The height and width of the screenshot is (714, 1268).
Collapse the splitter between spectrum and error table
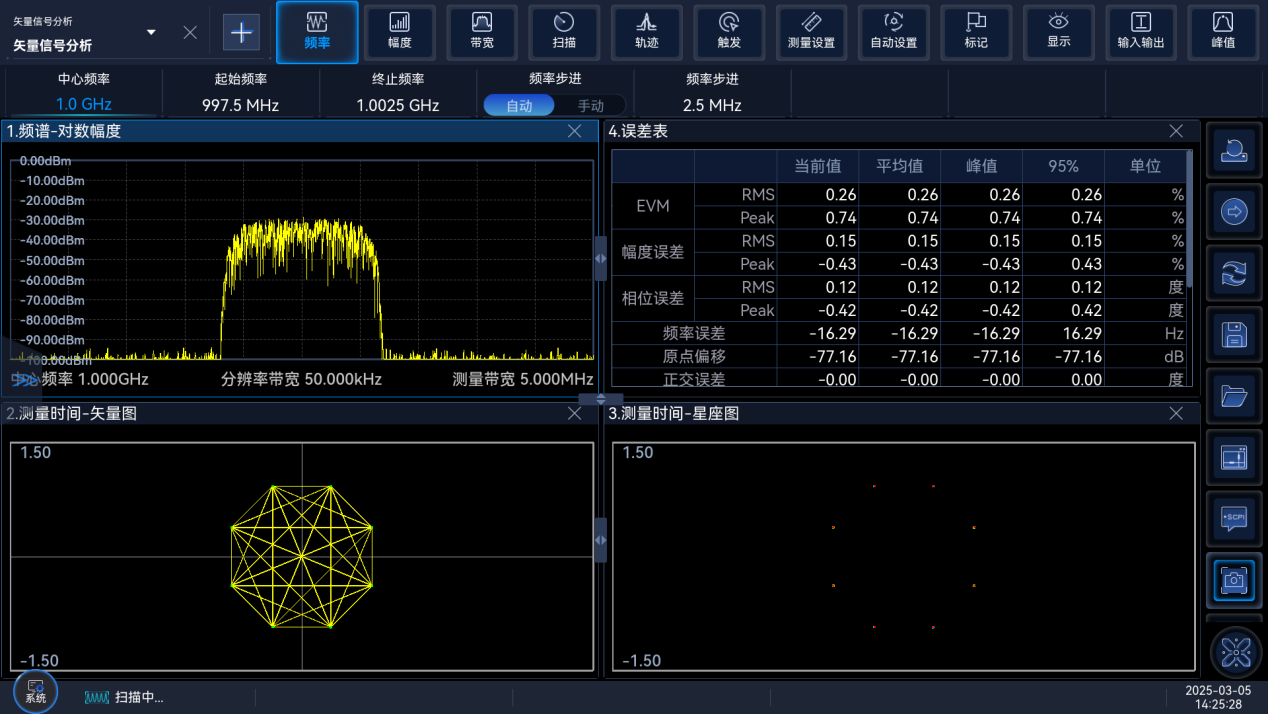pyautogui.click(x=600, y=258)
